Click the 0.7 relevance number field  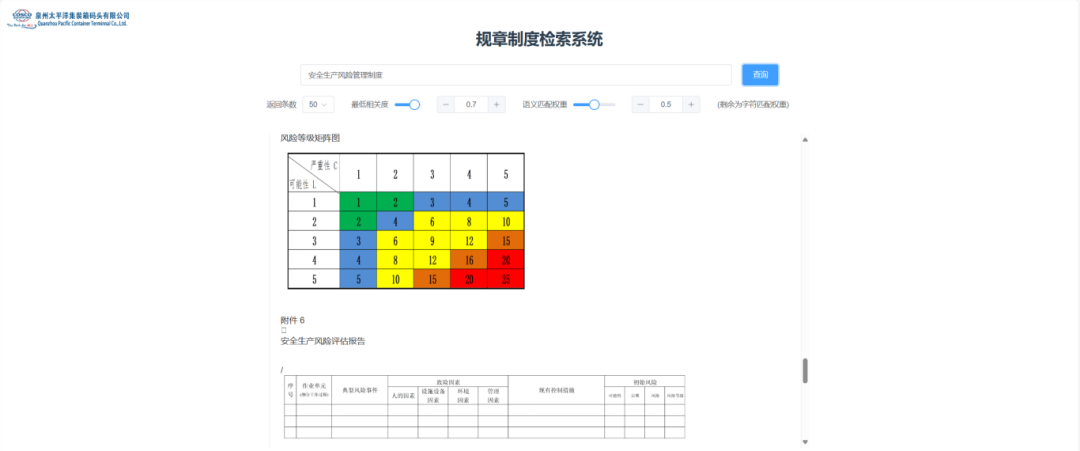471,105
